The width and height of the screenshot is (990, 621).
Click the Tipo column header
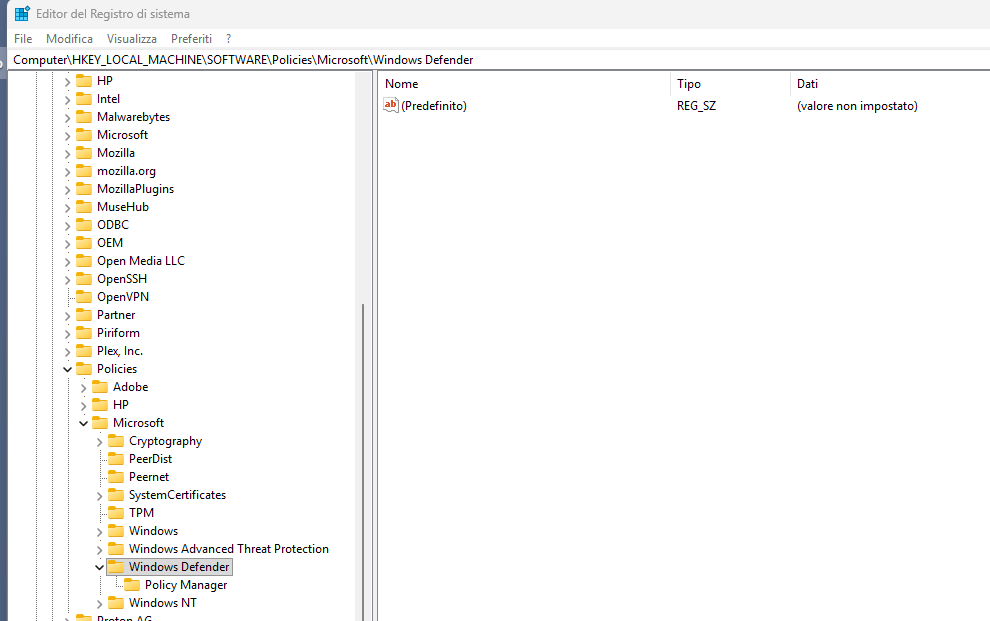(730, 83)
